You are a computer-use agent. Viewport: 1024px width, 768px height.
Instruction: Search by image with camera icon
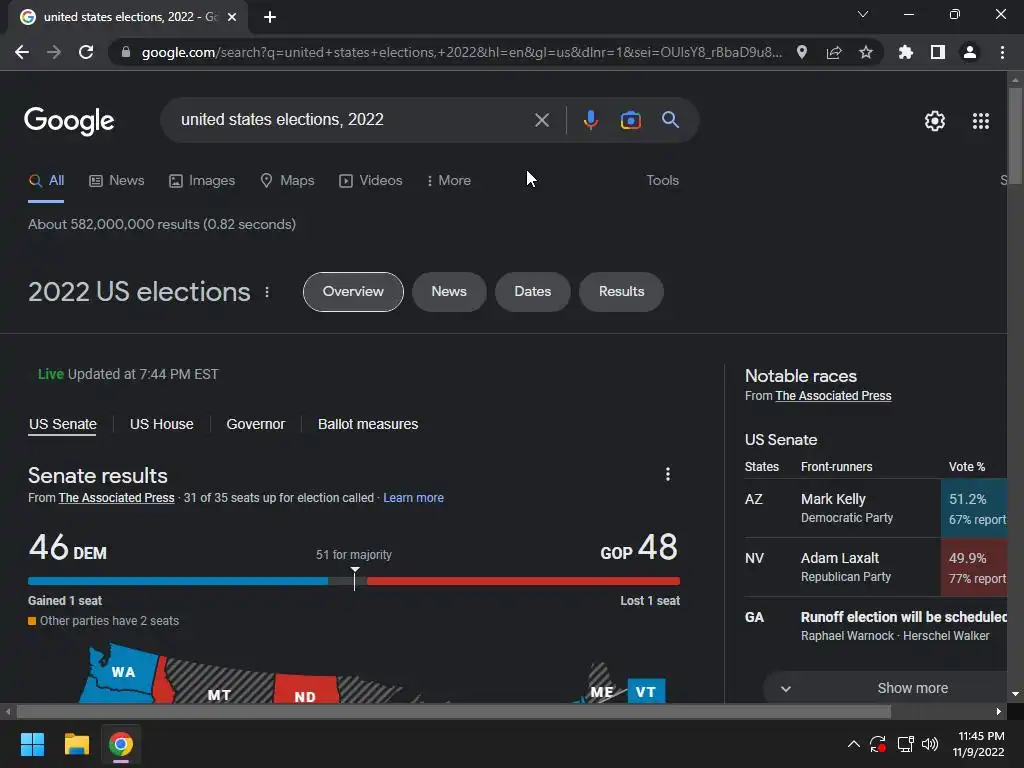630,120
